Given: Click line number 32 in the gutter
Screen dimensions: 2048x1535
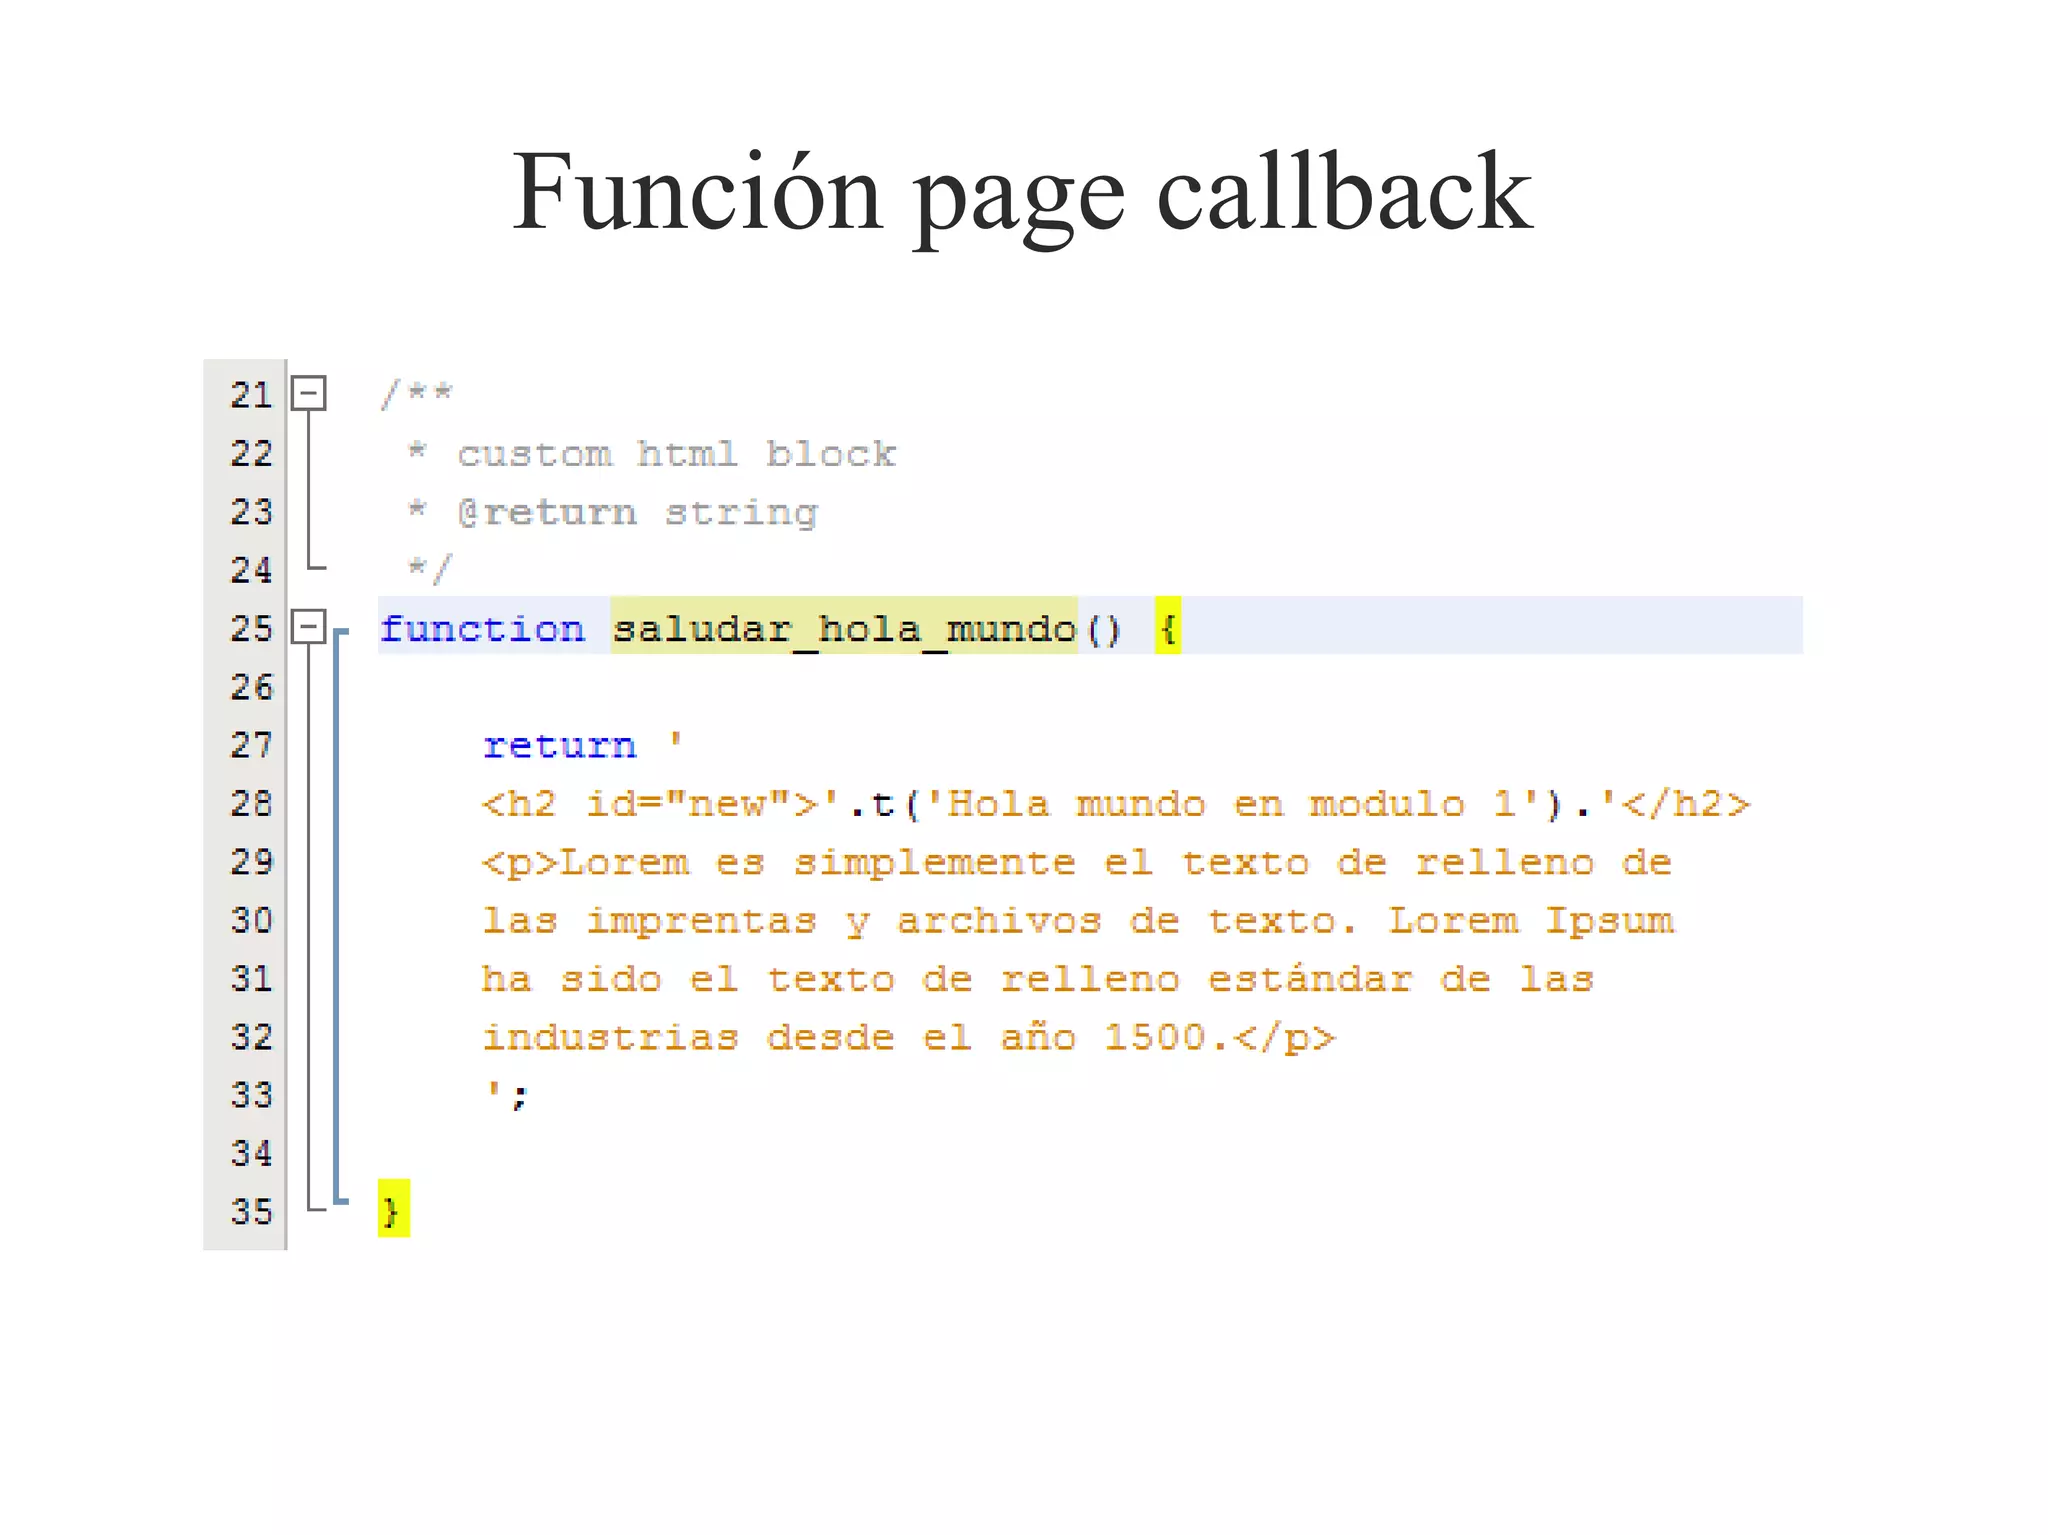Looking at the screenshot, I should click(251, 1037).
